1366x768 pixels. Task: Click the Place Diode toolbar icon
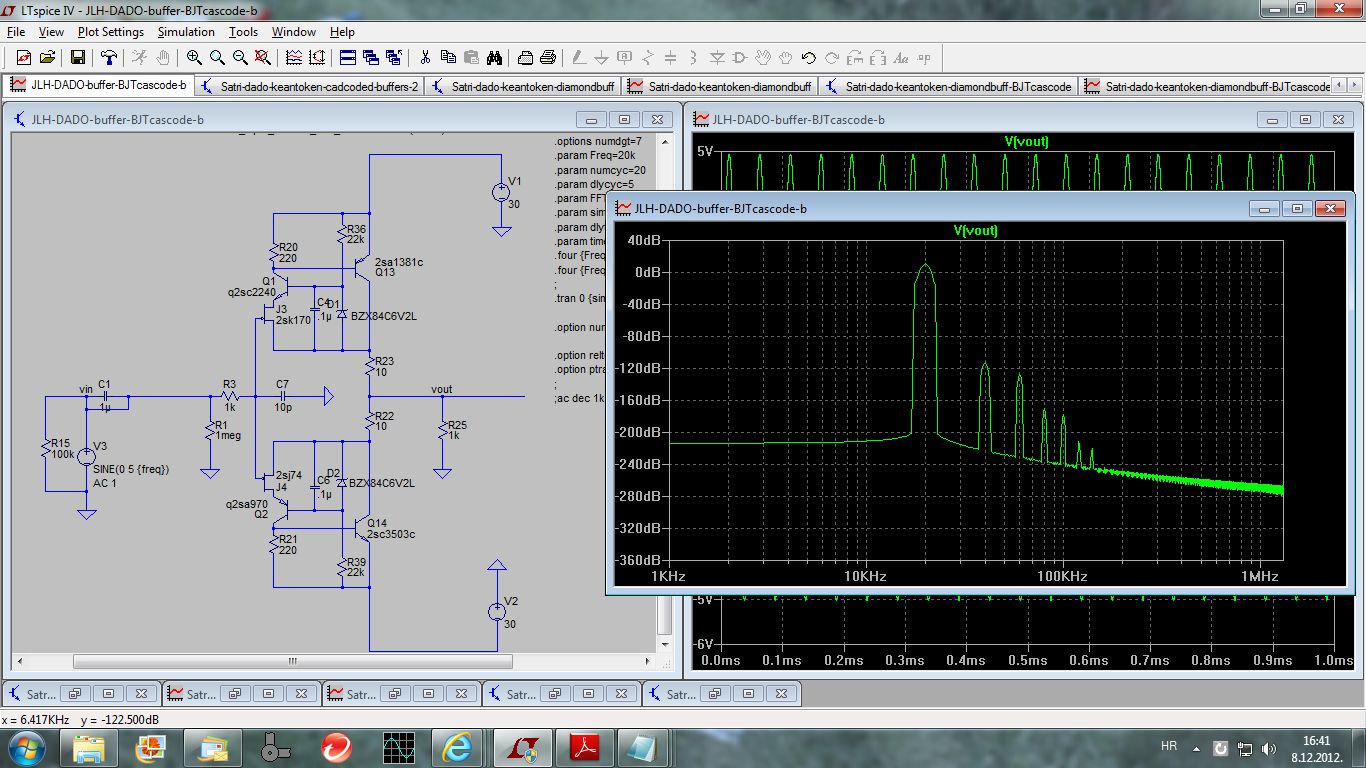click(x=717, y=58)
